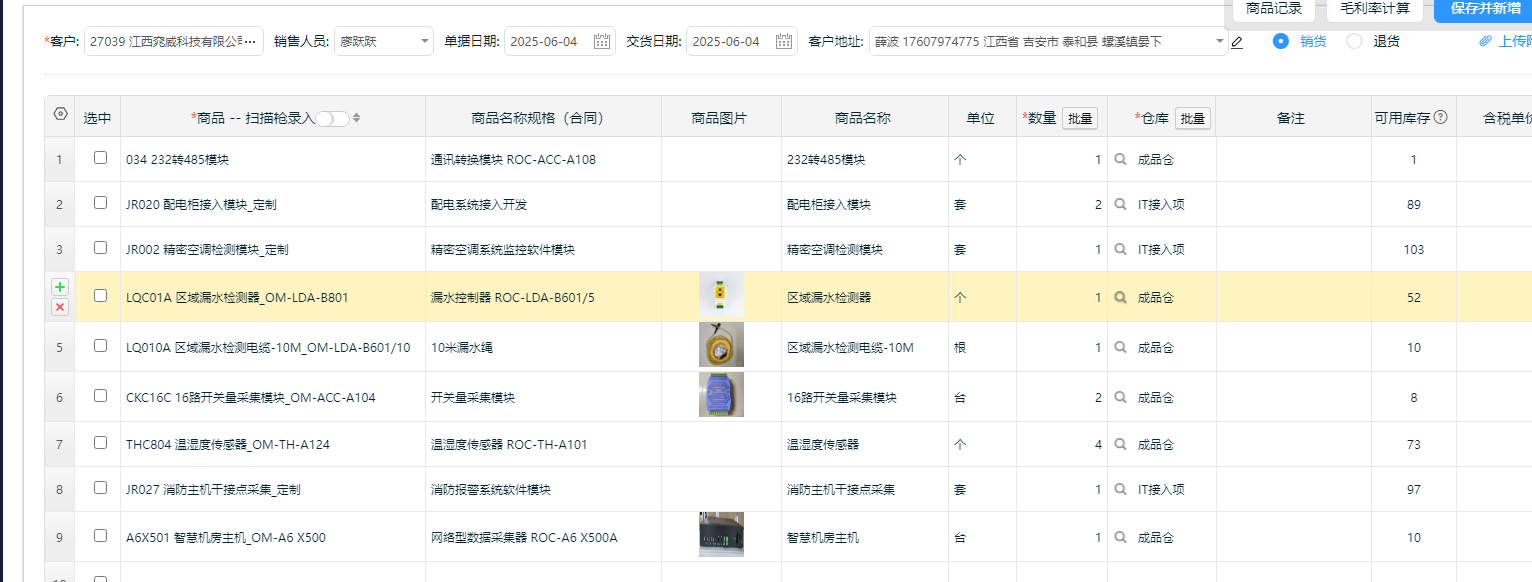The height and width of the screenshot is (582, 1532).
Task: Open the table column settings gear icon
Action: coord(60,116)
